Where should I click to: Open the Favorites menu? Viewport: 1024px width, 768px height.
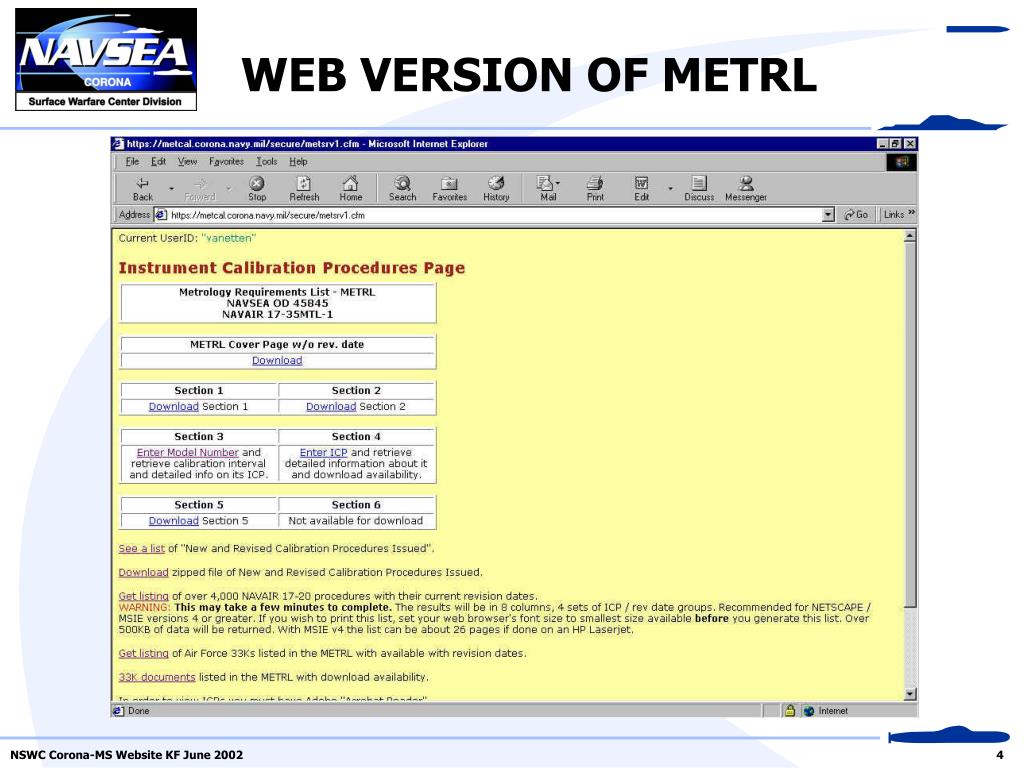coord(226,161)
